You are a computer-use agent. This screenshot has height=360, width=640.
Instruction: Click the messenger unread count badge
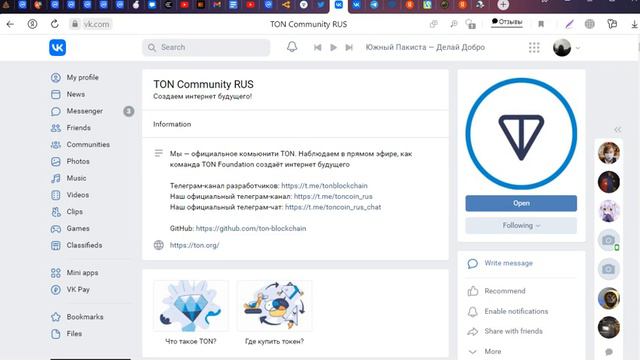(129, 111)
